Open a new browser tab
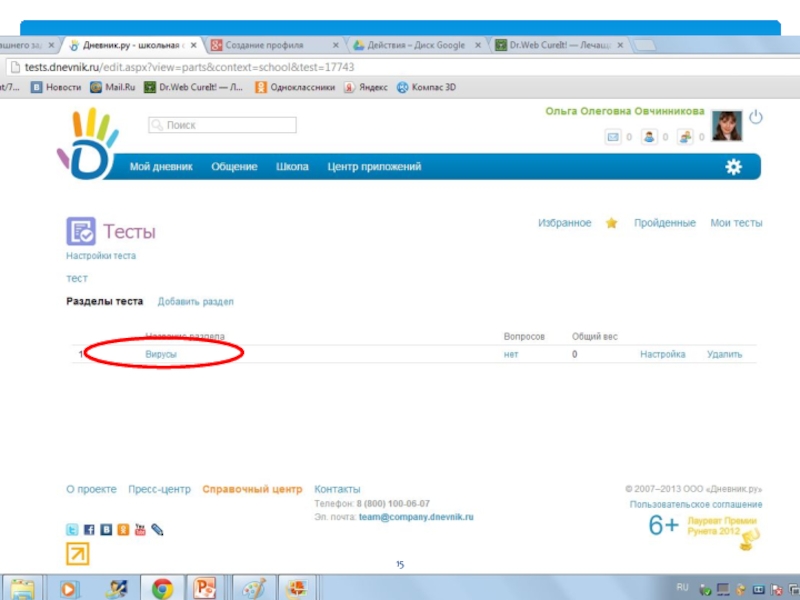800x600 pixels. [x=645, y=45]
